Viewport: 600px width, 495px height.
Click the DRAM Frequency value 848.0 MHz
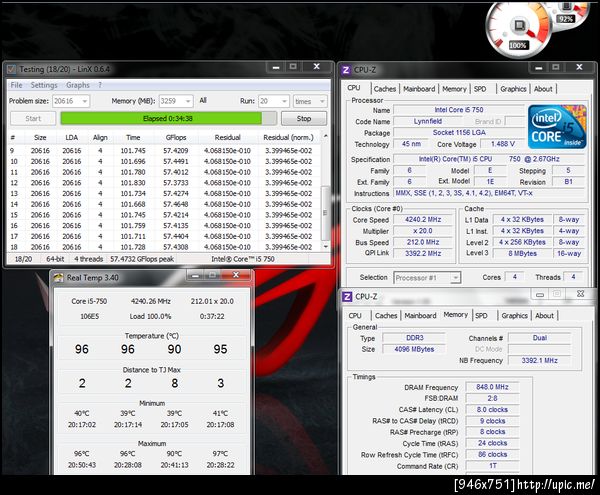click(x=492, y=387)
